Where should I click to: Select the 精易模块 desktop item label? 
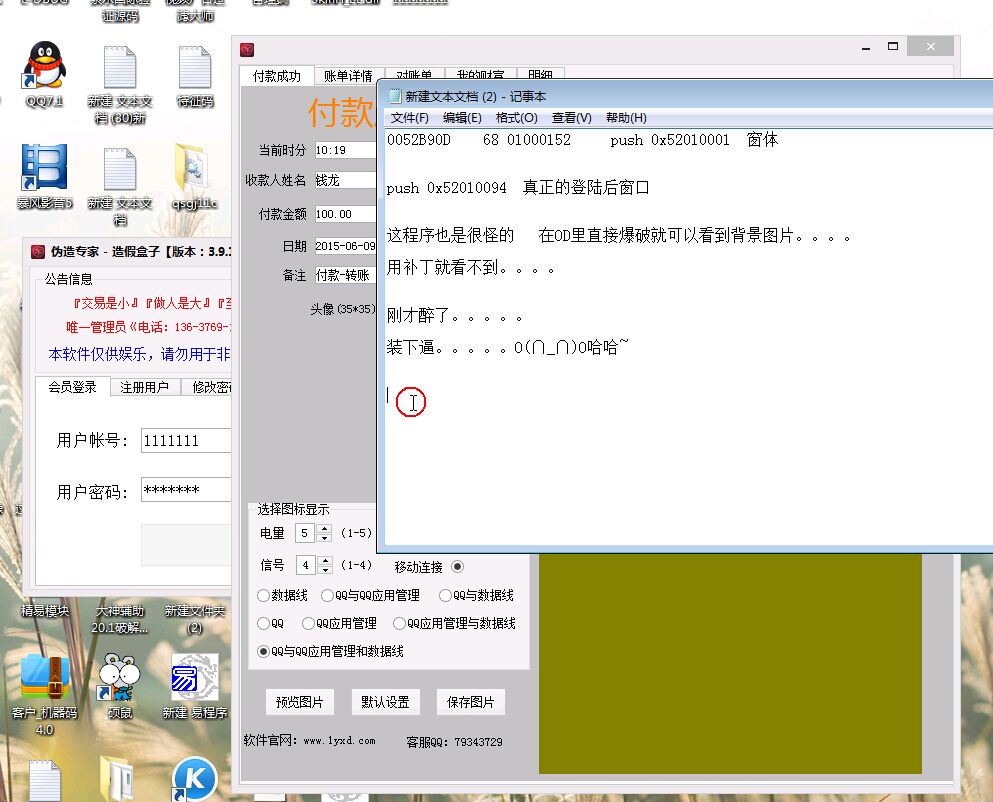point(44,611)
